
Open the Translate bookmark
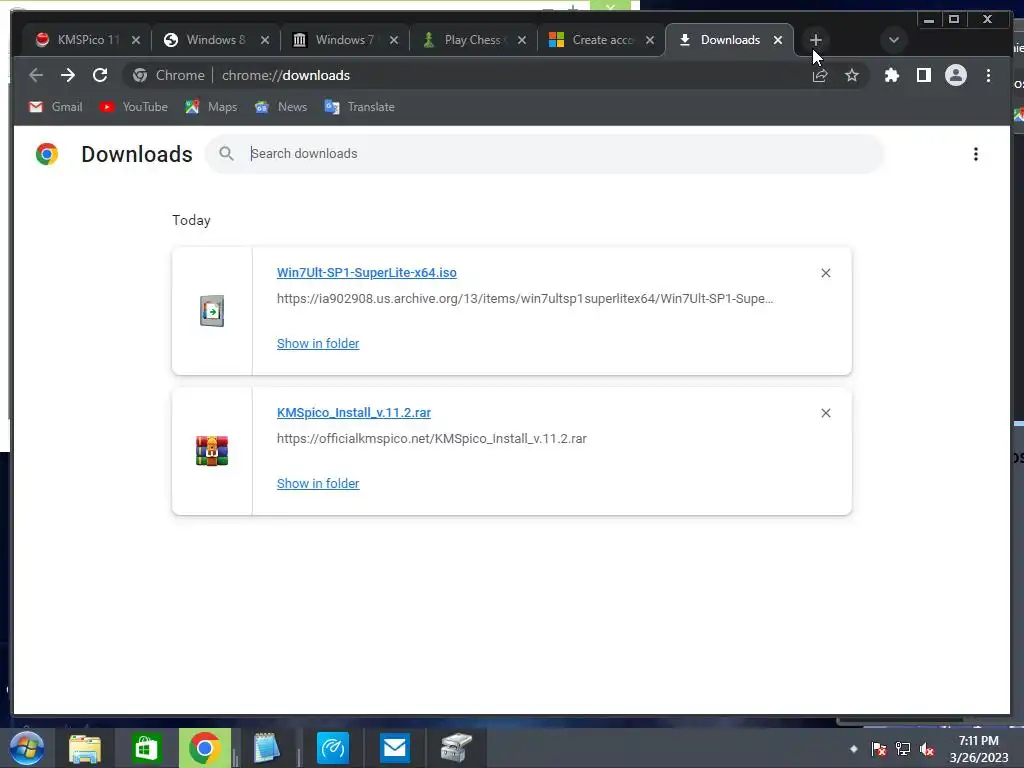[359, 106]
